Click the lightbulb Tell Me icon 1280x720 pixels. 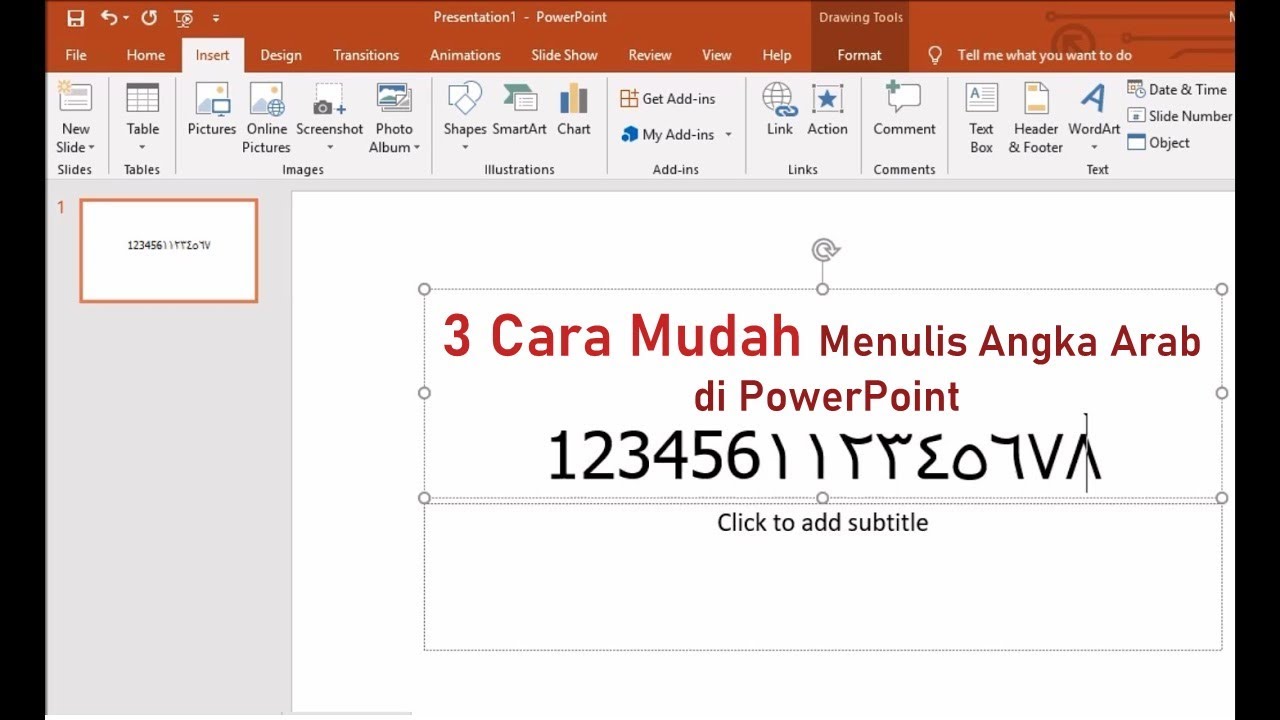tap(935, 55)
